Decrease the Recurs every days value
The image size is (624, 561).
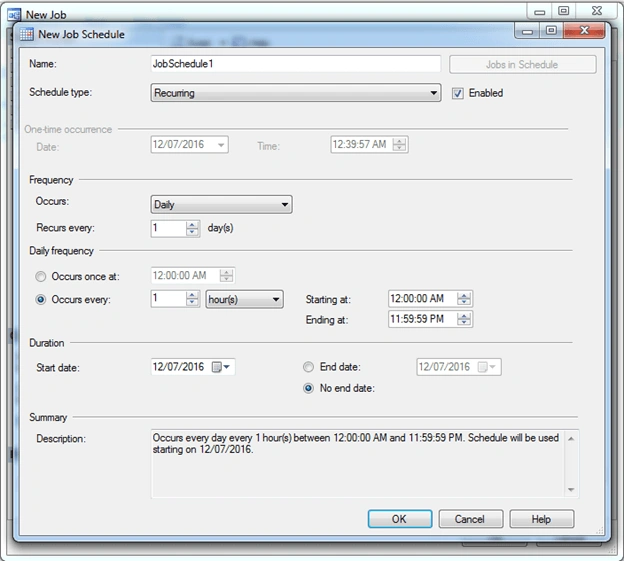[x=192, y=232]
